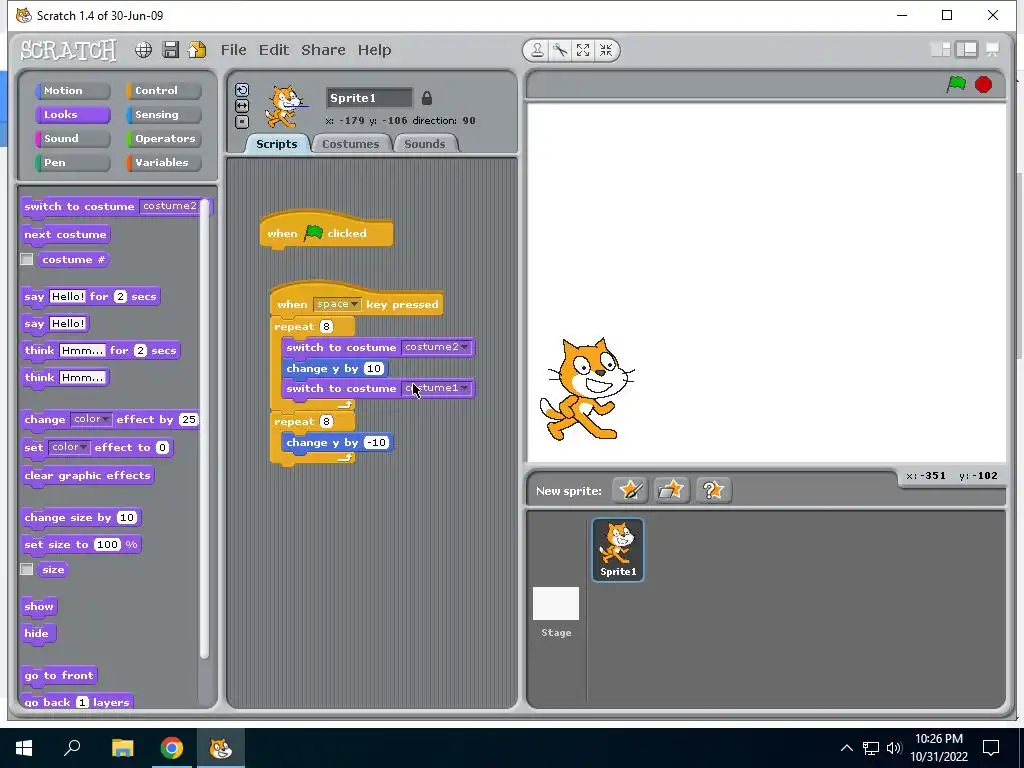Click the show block

pyautogui.click(x=39, y=607)
